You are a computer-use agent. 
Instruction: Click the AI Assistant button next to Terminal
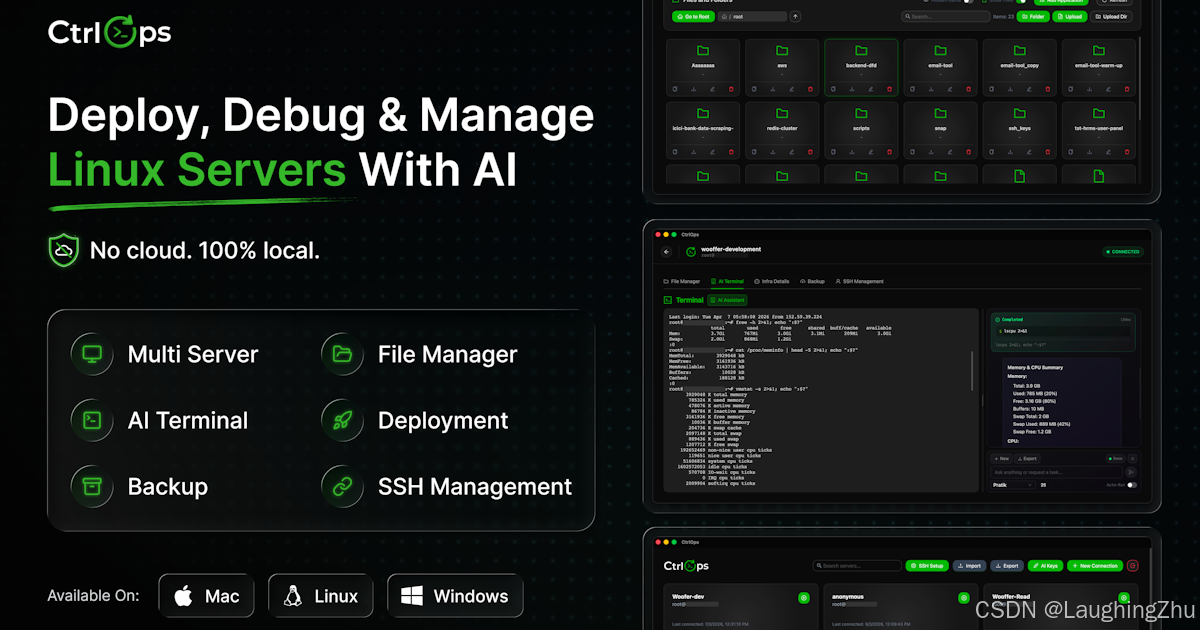pyautogui.click(x=727, y=300)
